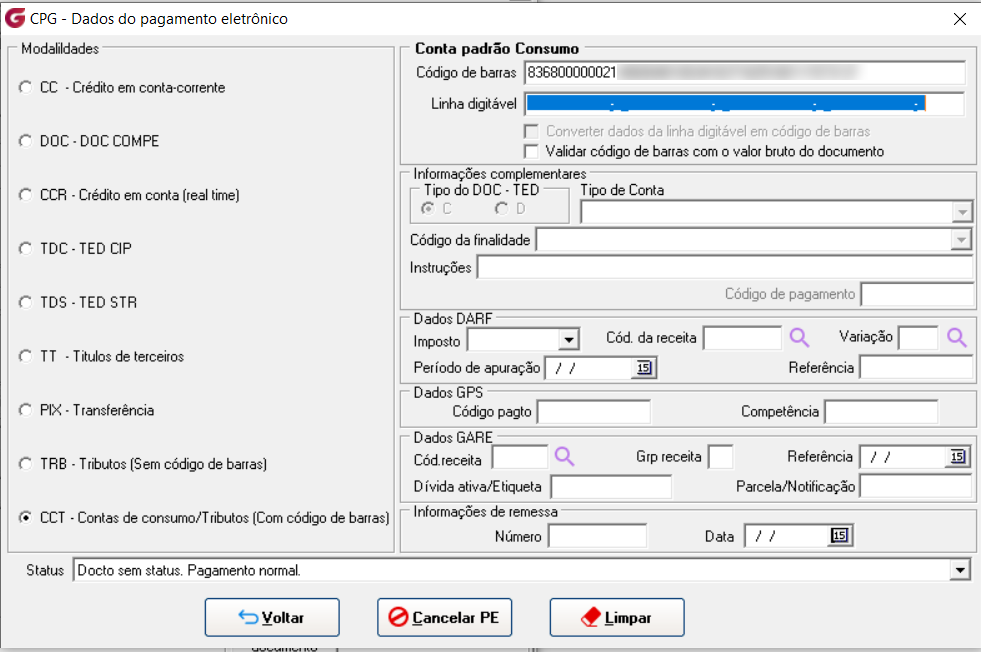This screenshot has width=981, height=652.
Task: Click the Código de pagamento field
Action: pyautogui.click(x=917, y=294)
